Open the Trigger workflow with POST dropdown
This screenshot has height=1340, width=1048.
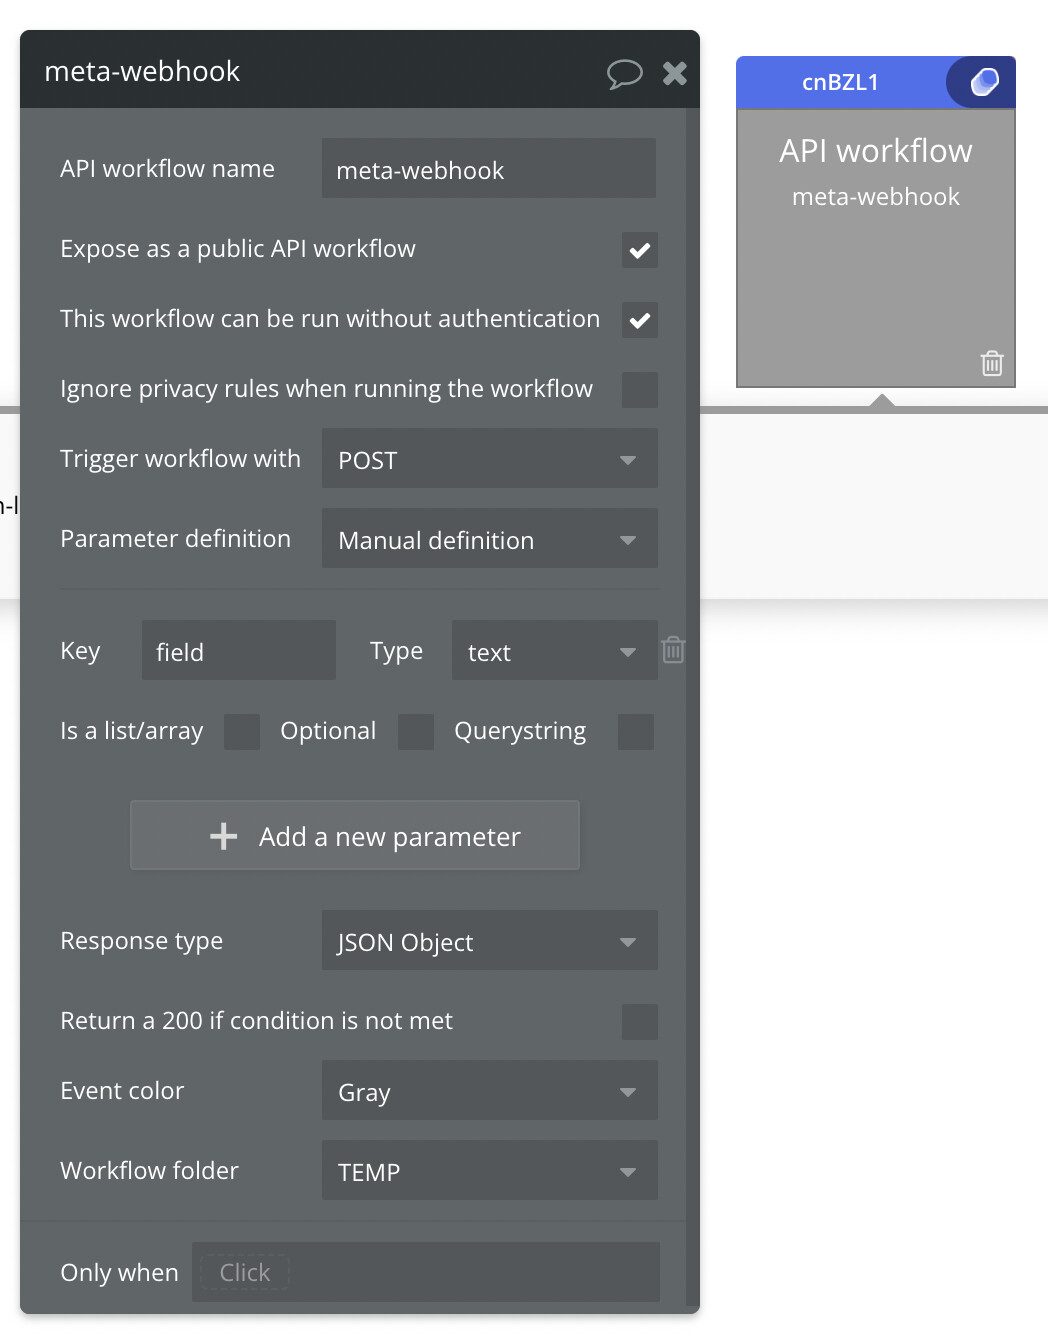(x=489, y=459)
